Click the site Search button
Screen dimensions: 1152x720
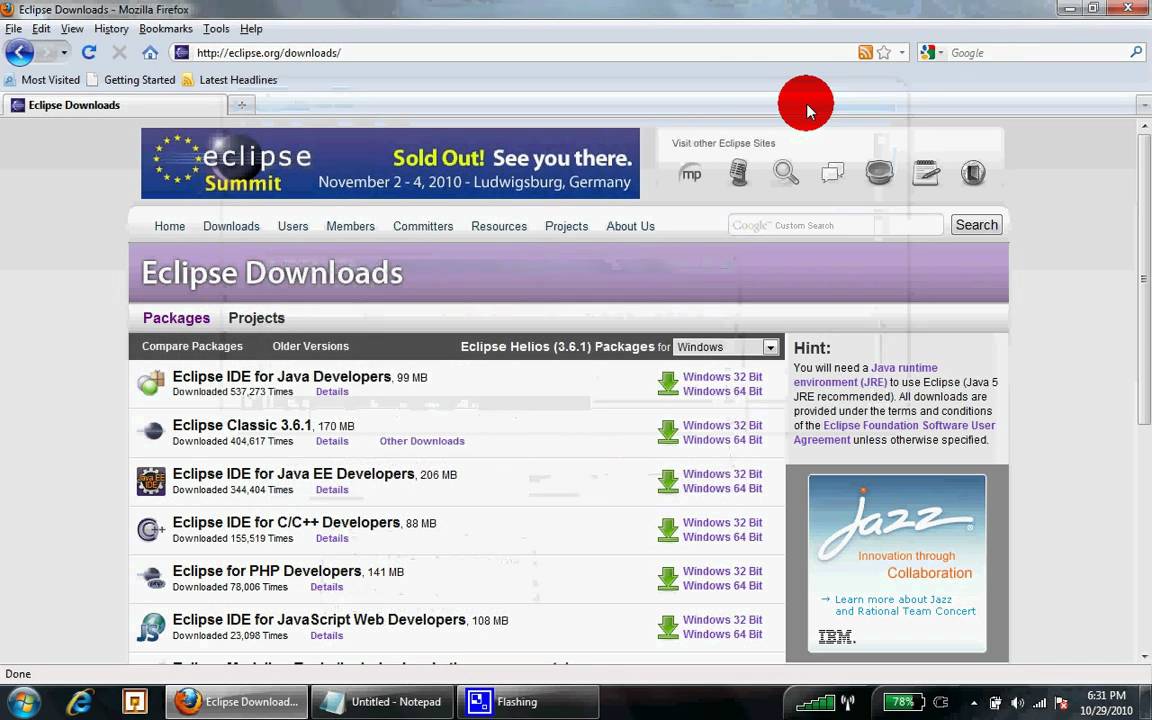tap(976, 225)
